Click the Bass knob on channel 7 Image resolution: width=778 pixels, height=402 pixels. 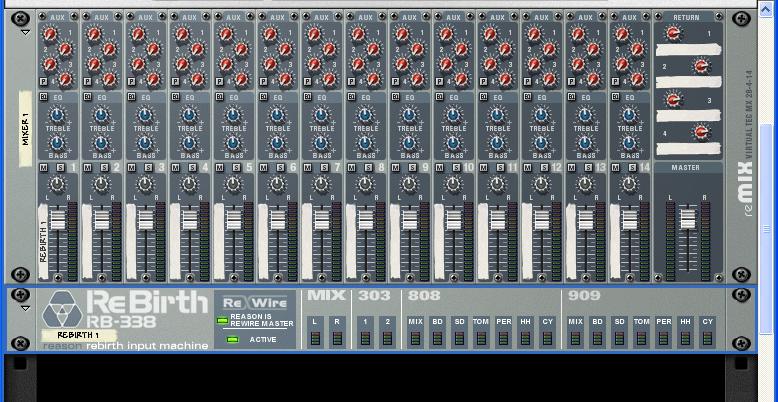[x=321, y=143]
